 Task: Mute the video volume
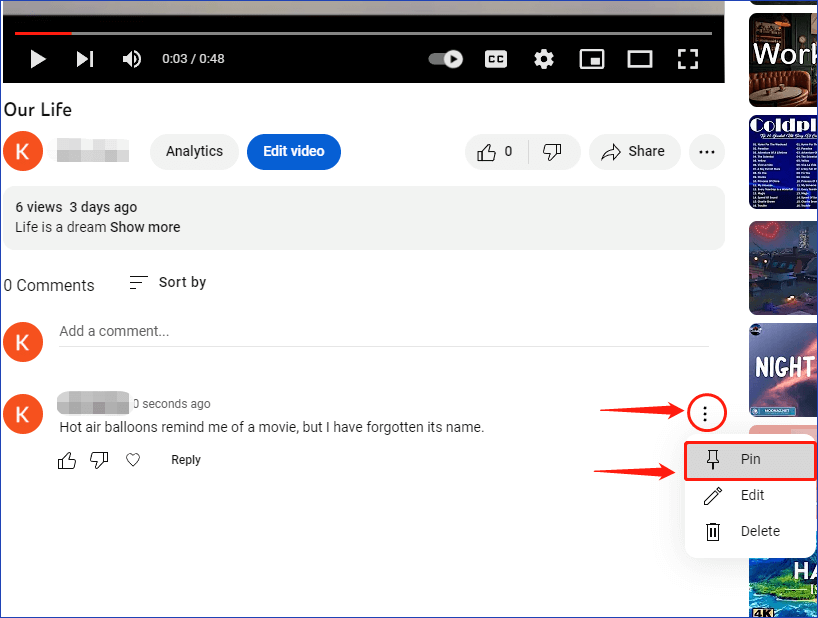131,59
